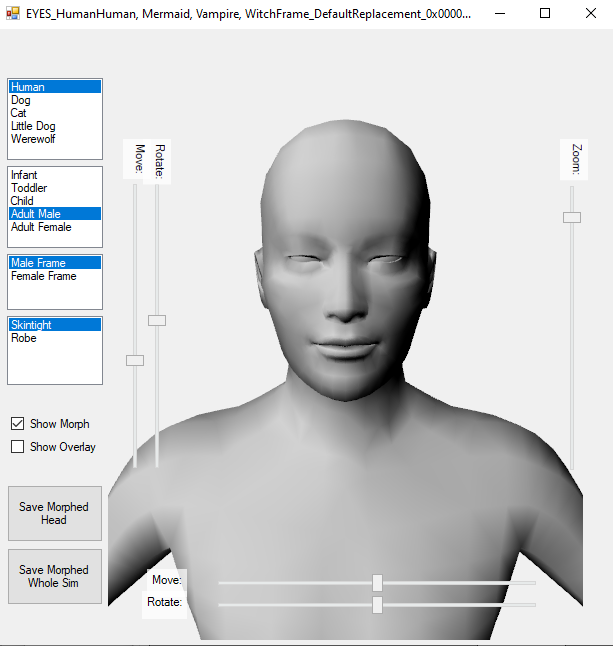Select Male Frame option
Screen dimensions: 613x646
38,263
